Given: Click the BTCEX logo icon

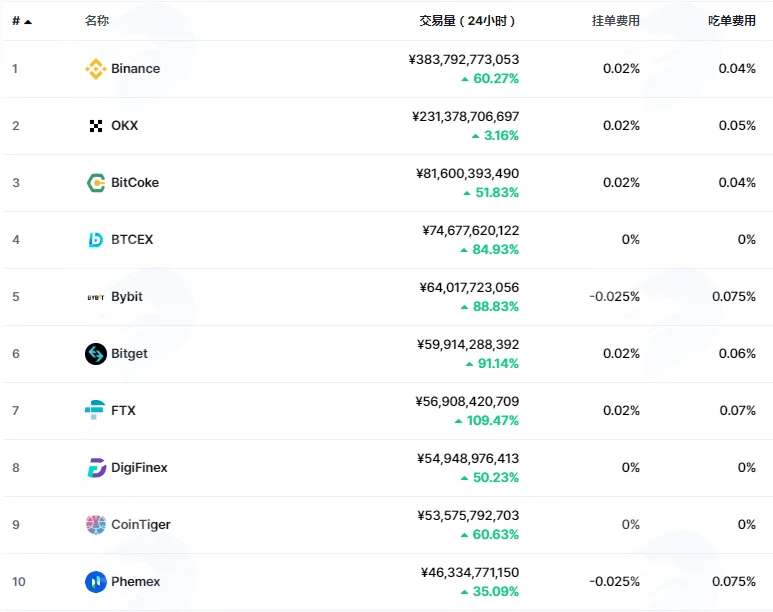Looking at the screenshot, I should [x=96, y=240].
